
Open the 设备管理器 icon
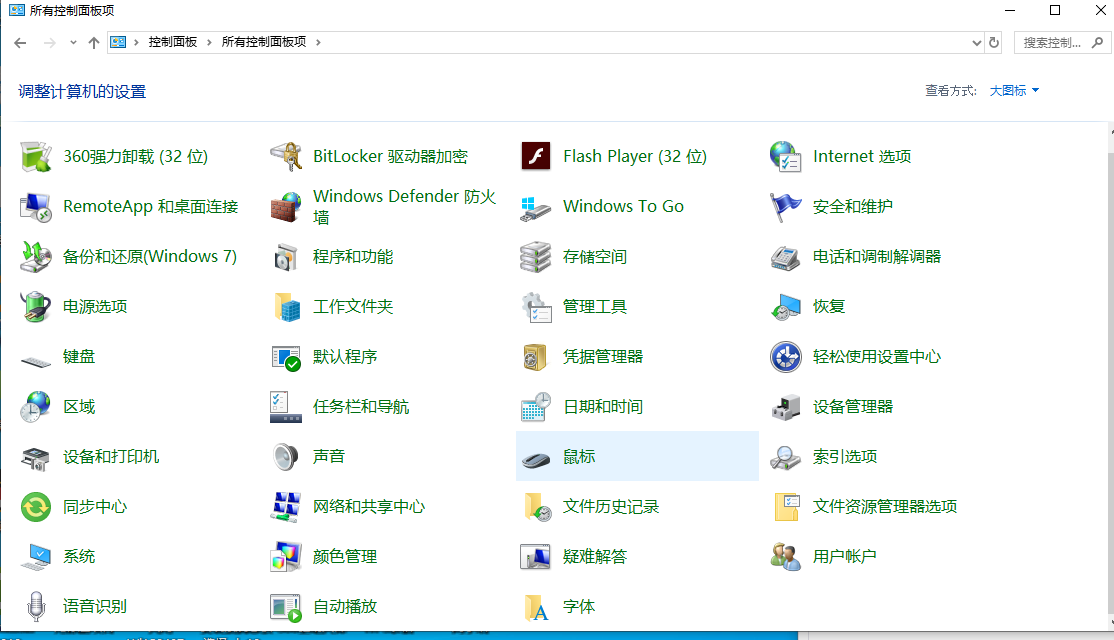786,407
